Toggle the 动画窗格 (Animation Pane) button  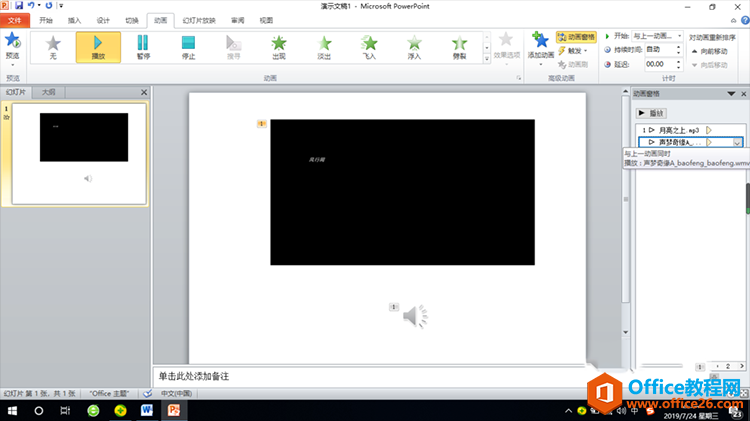574,36
